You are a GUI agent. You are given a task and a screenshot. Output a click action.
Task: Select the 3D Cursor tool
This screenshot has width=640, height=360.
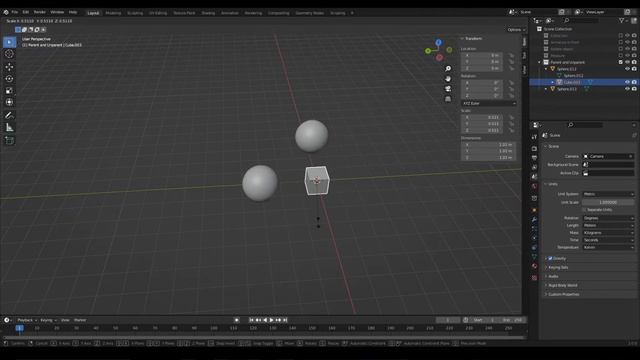point(9,54)
